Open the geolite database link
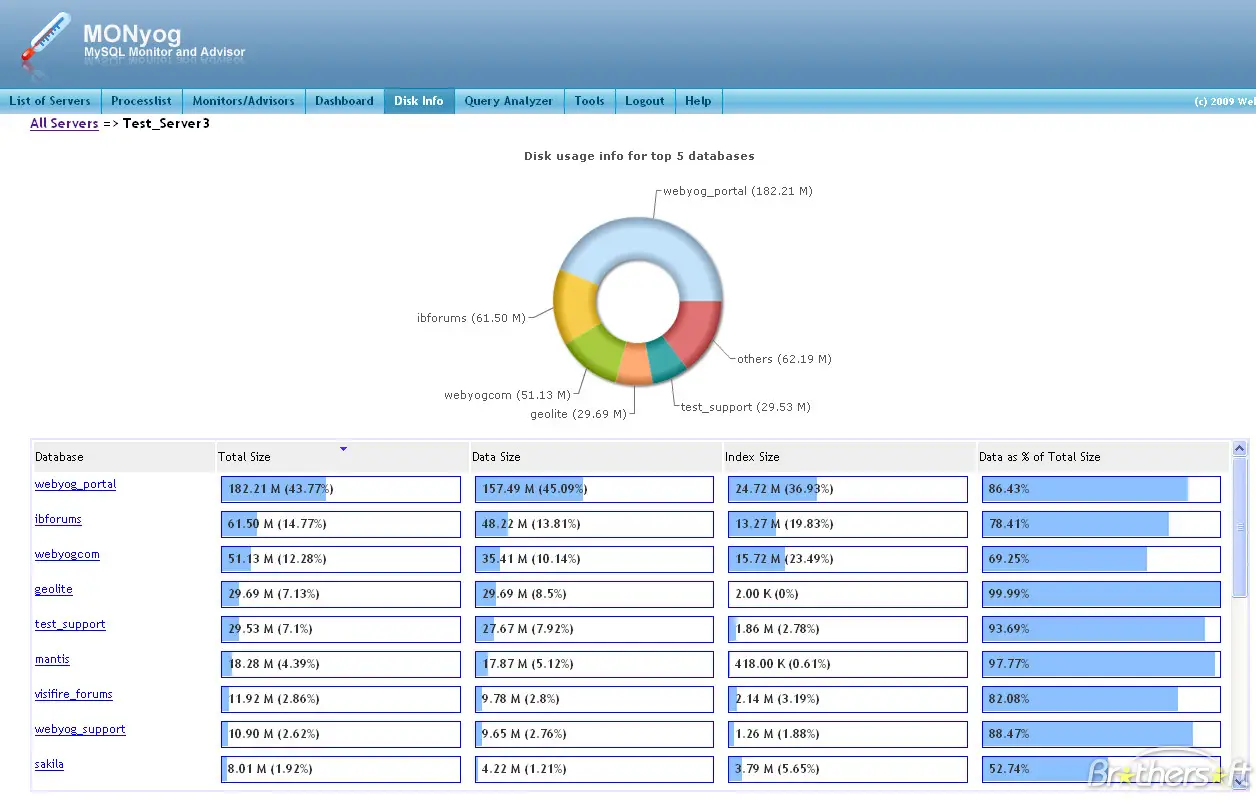This screenshot has width=1256, height=805. [54, 589]
